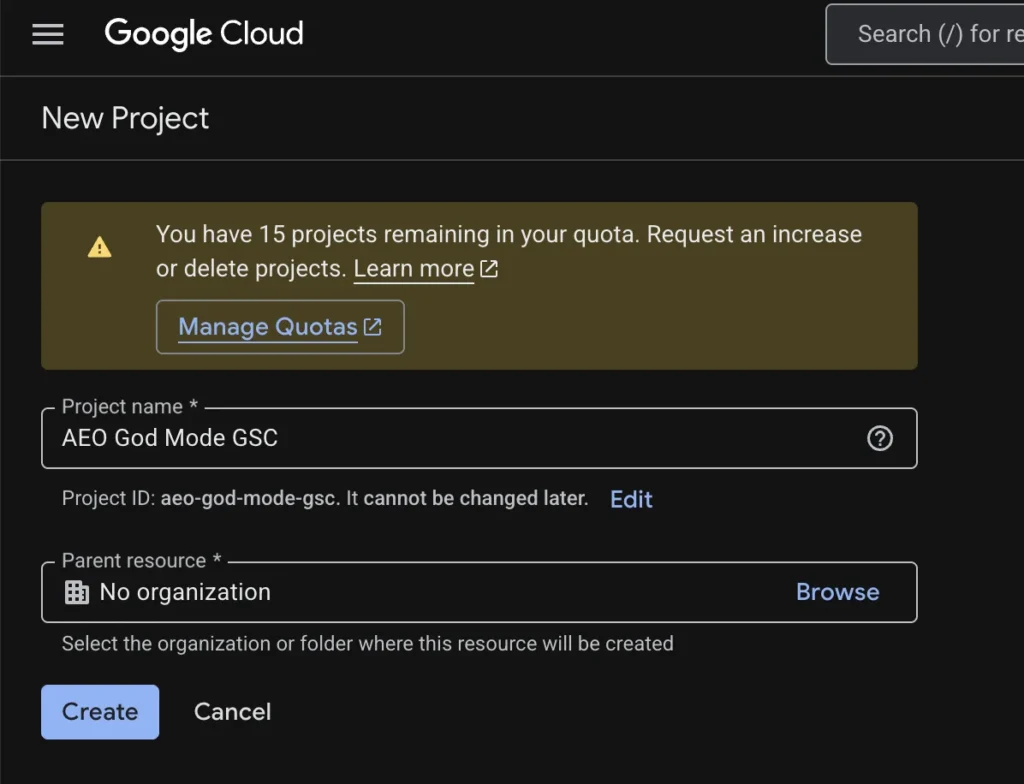Viewport: 1024px width, 784px height.
Task: Click external-link icon beside Learn more
Action: point(489,269)
